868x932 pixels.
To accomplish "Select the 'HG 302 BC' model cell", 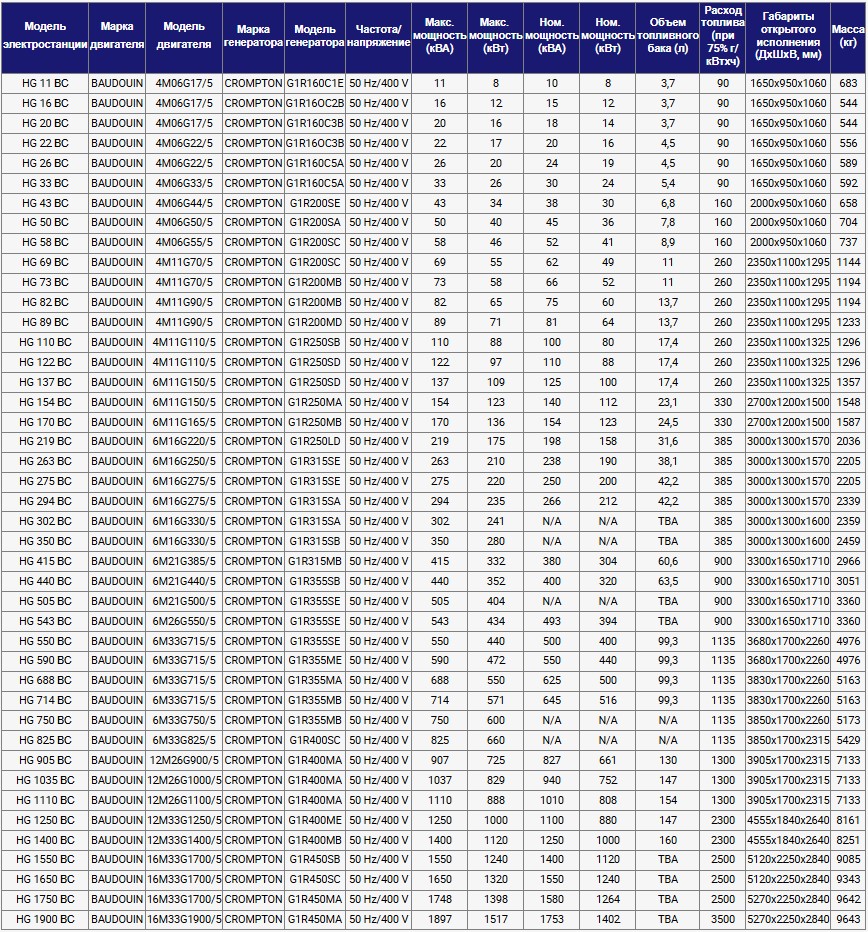I will (x=45, y=521).
